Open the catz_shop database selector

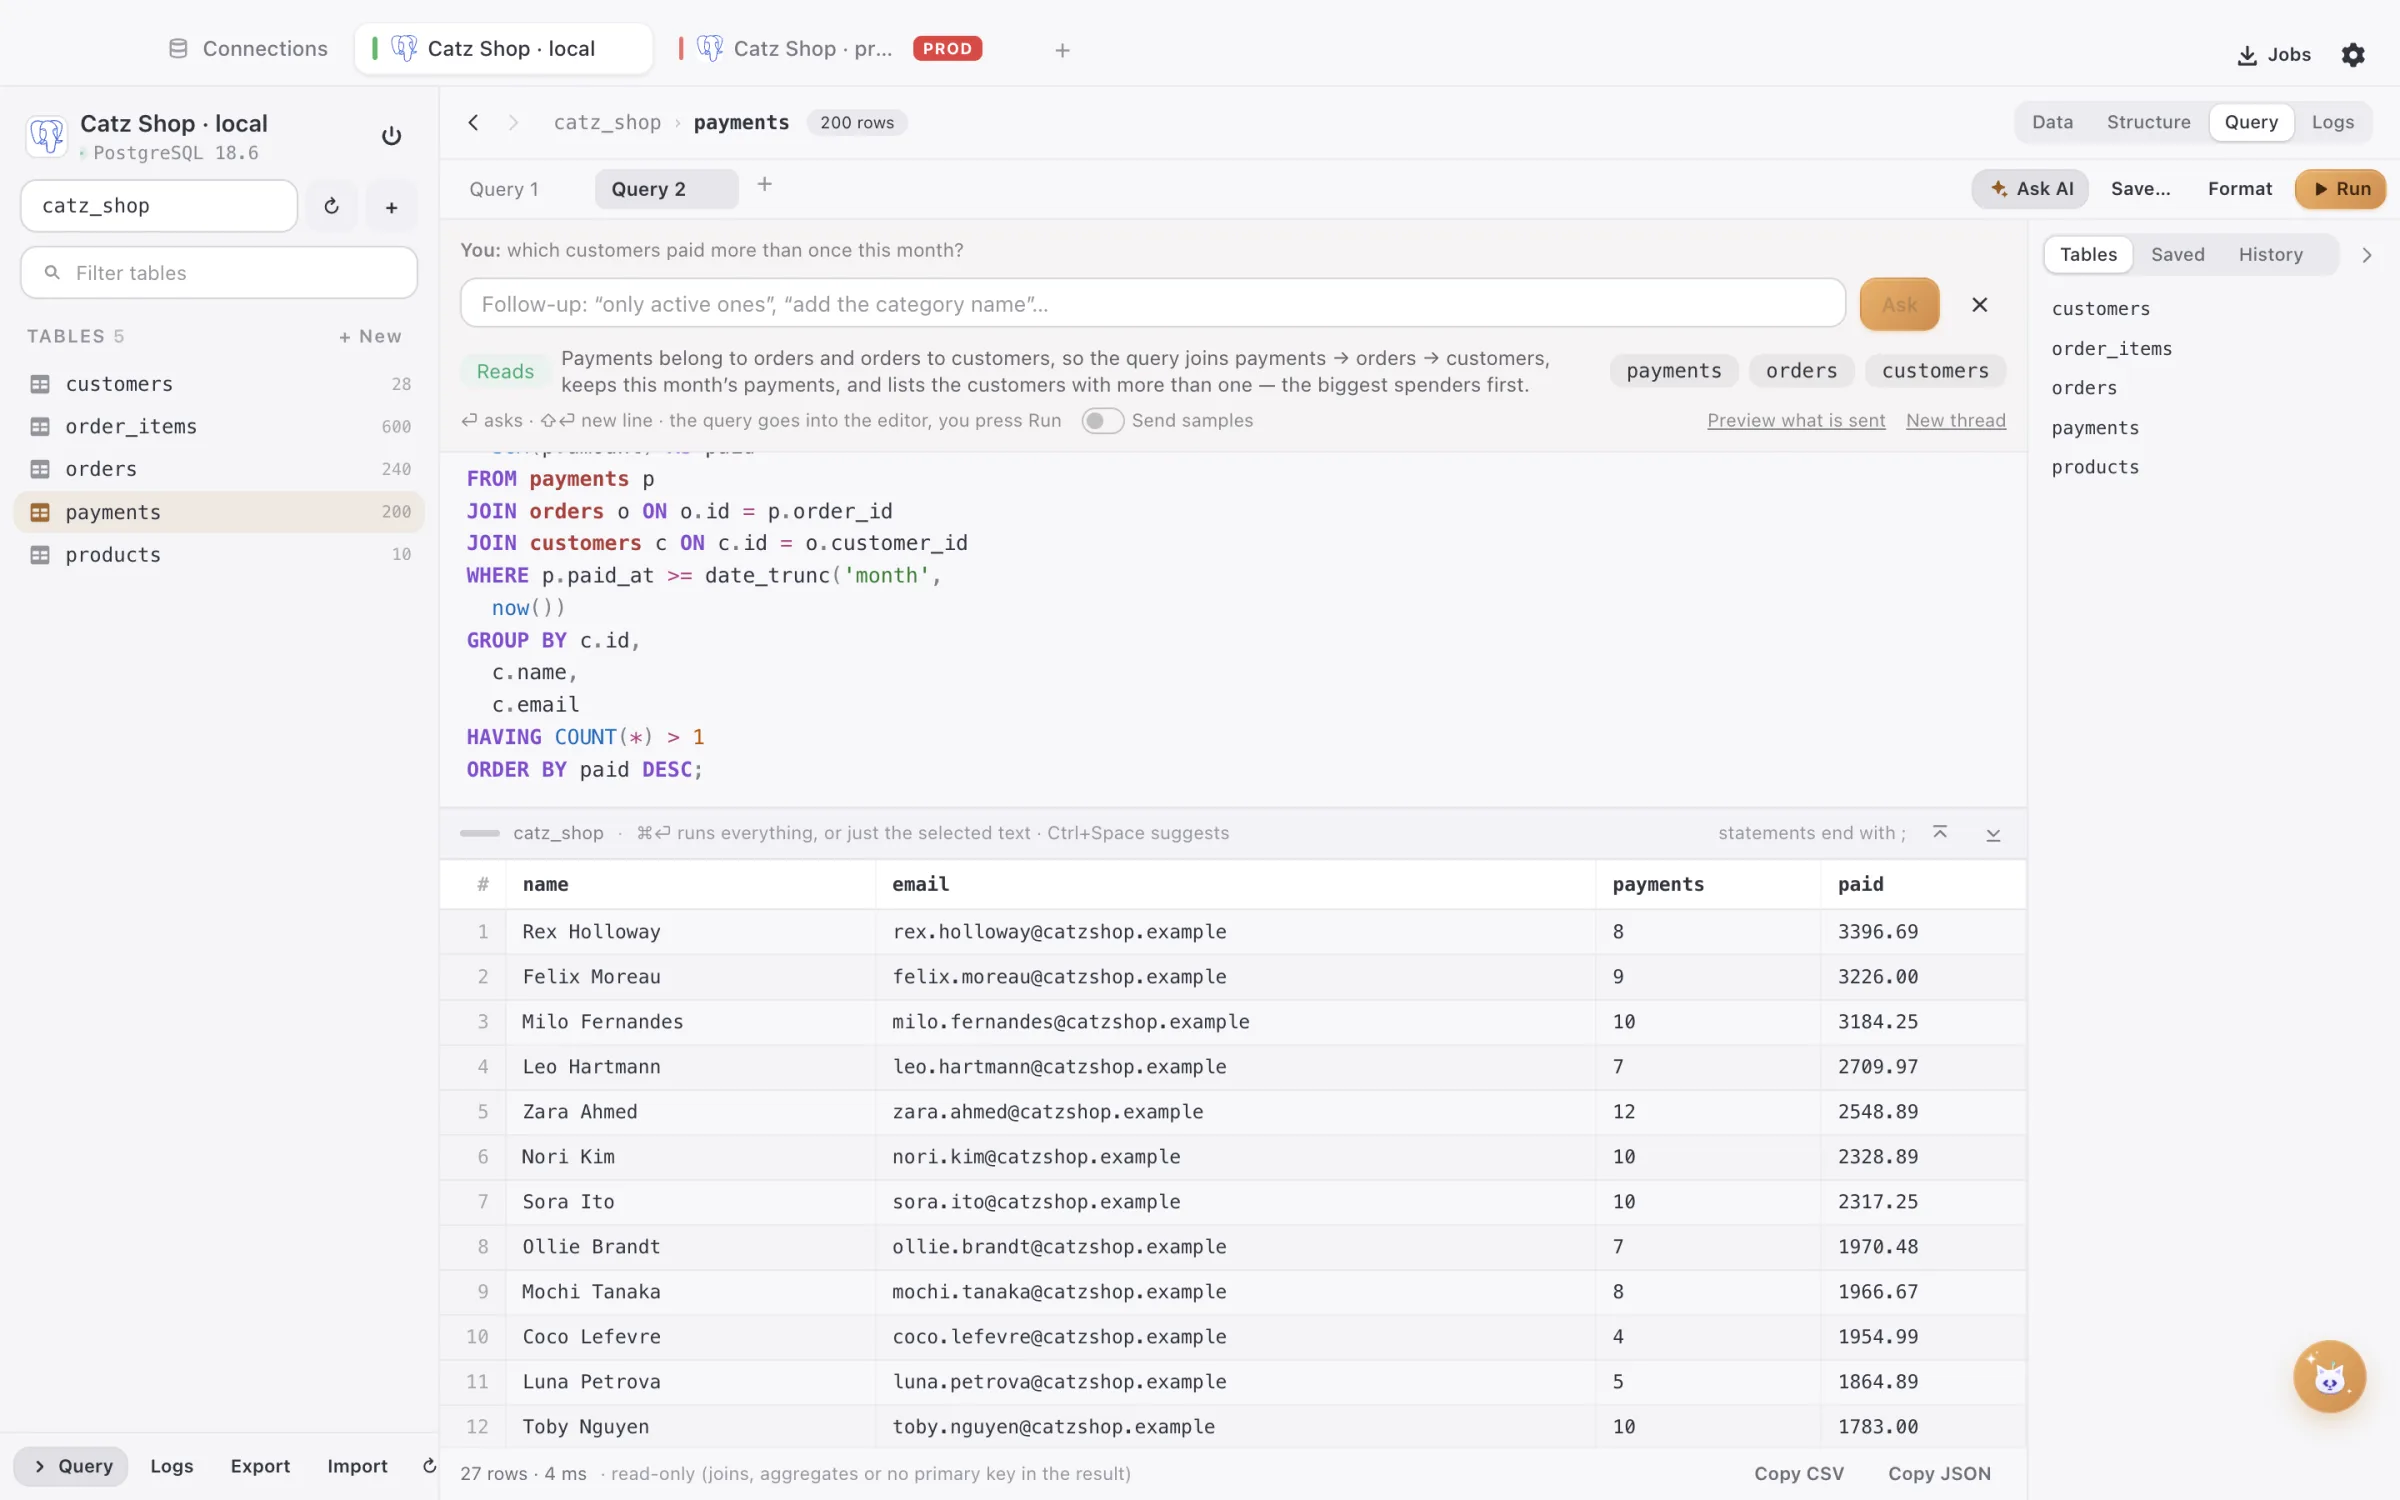(x=159, y=206)
